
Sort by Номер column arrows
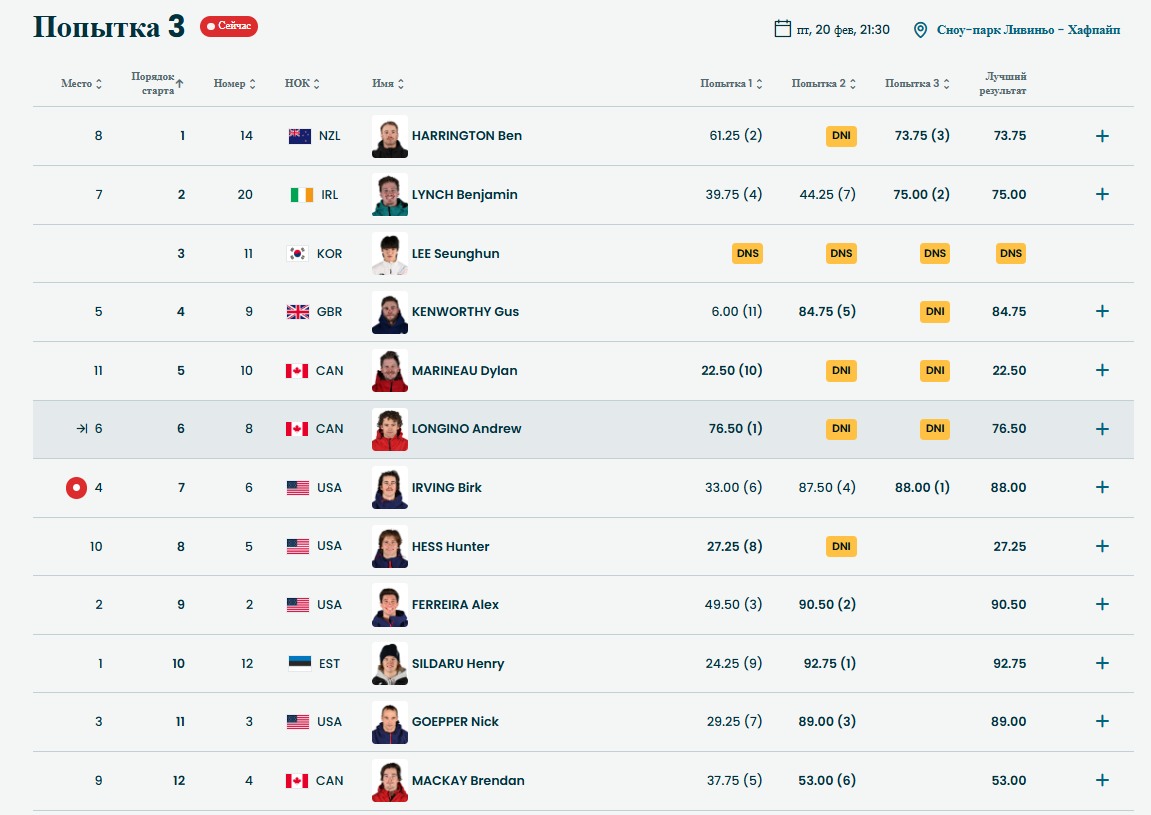[253, 84]
